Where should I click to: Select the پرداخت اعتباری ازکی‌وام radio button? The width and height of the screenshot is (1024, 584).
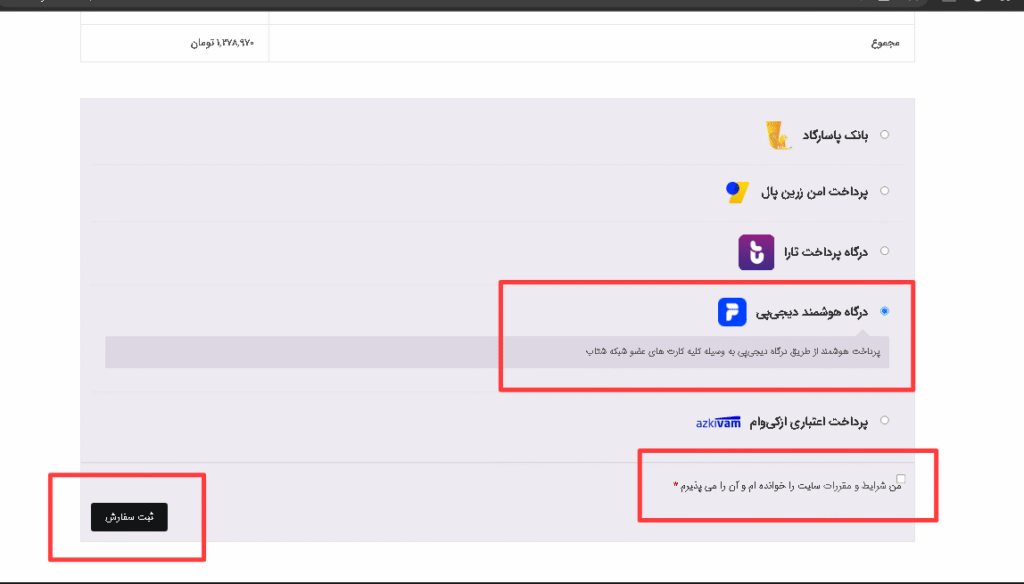tap(884, 421)
